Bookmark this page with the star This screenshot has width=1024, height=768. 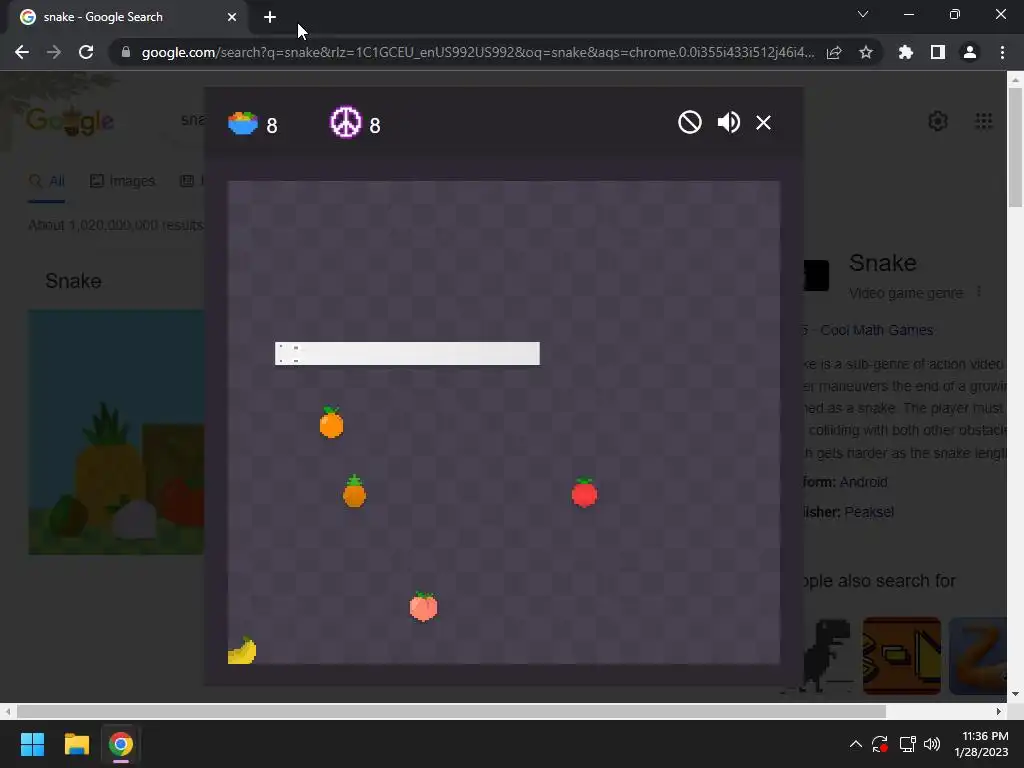point(866,52)
